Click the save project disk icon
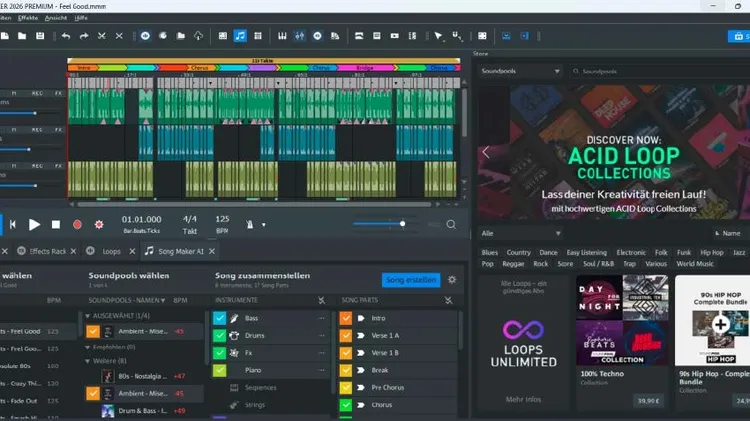750x421 pixels. click(x=39, y=36)
